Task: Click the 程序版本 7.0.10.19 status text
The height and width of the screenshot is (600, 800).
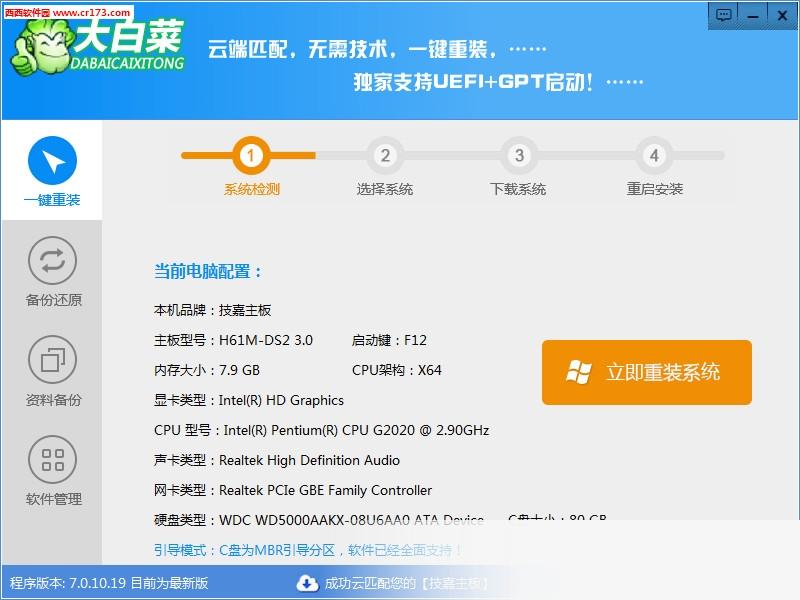Action: (x=109, y=583)
